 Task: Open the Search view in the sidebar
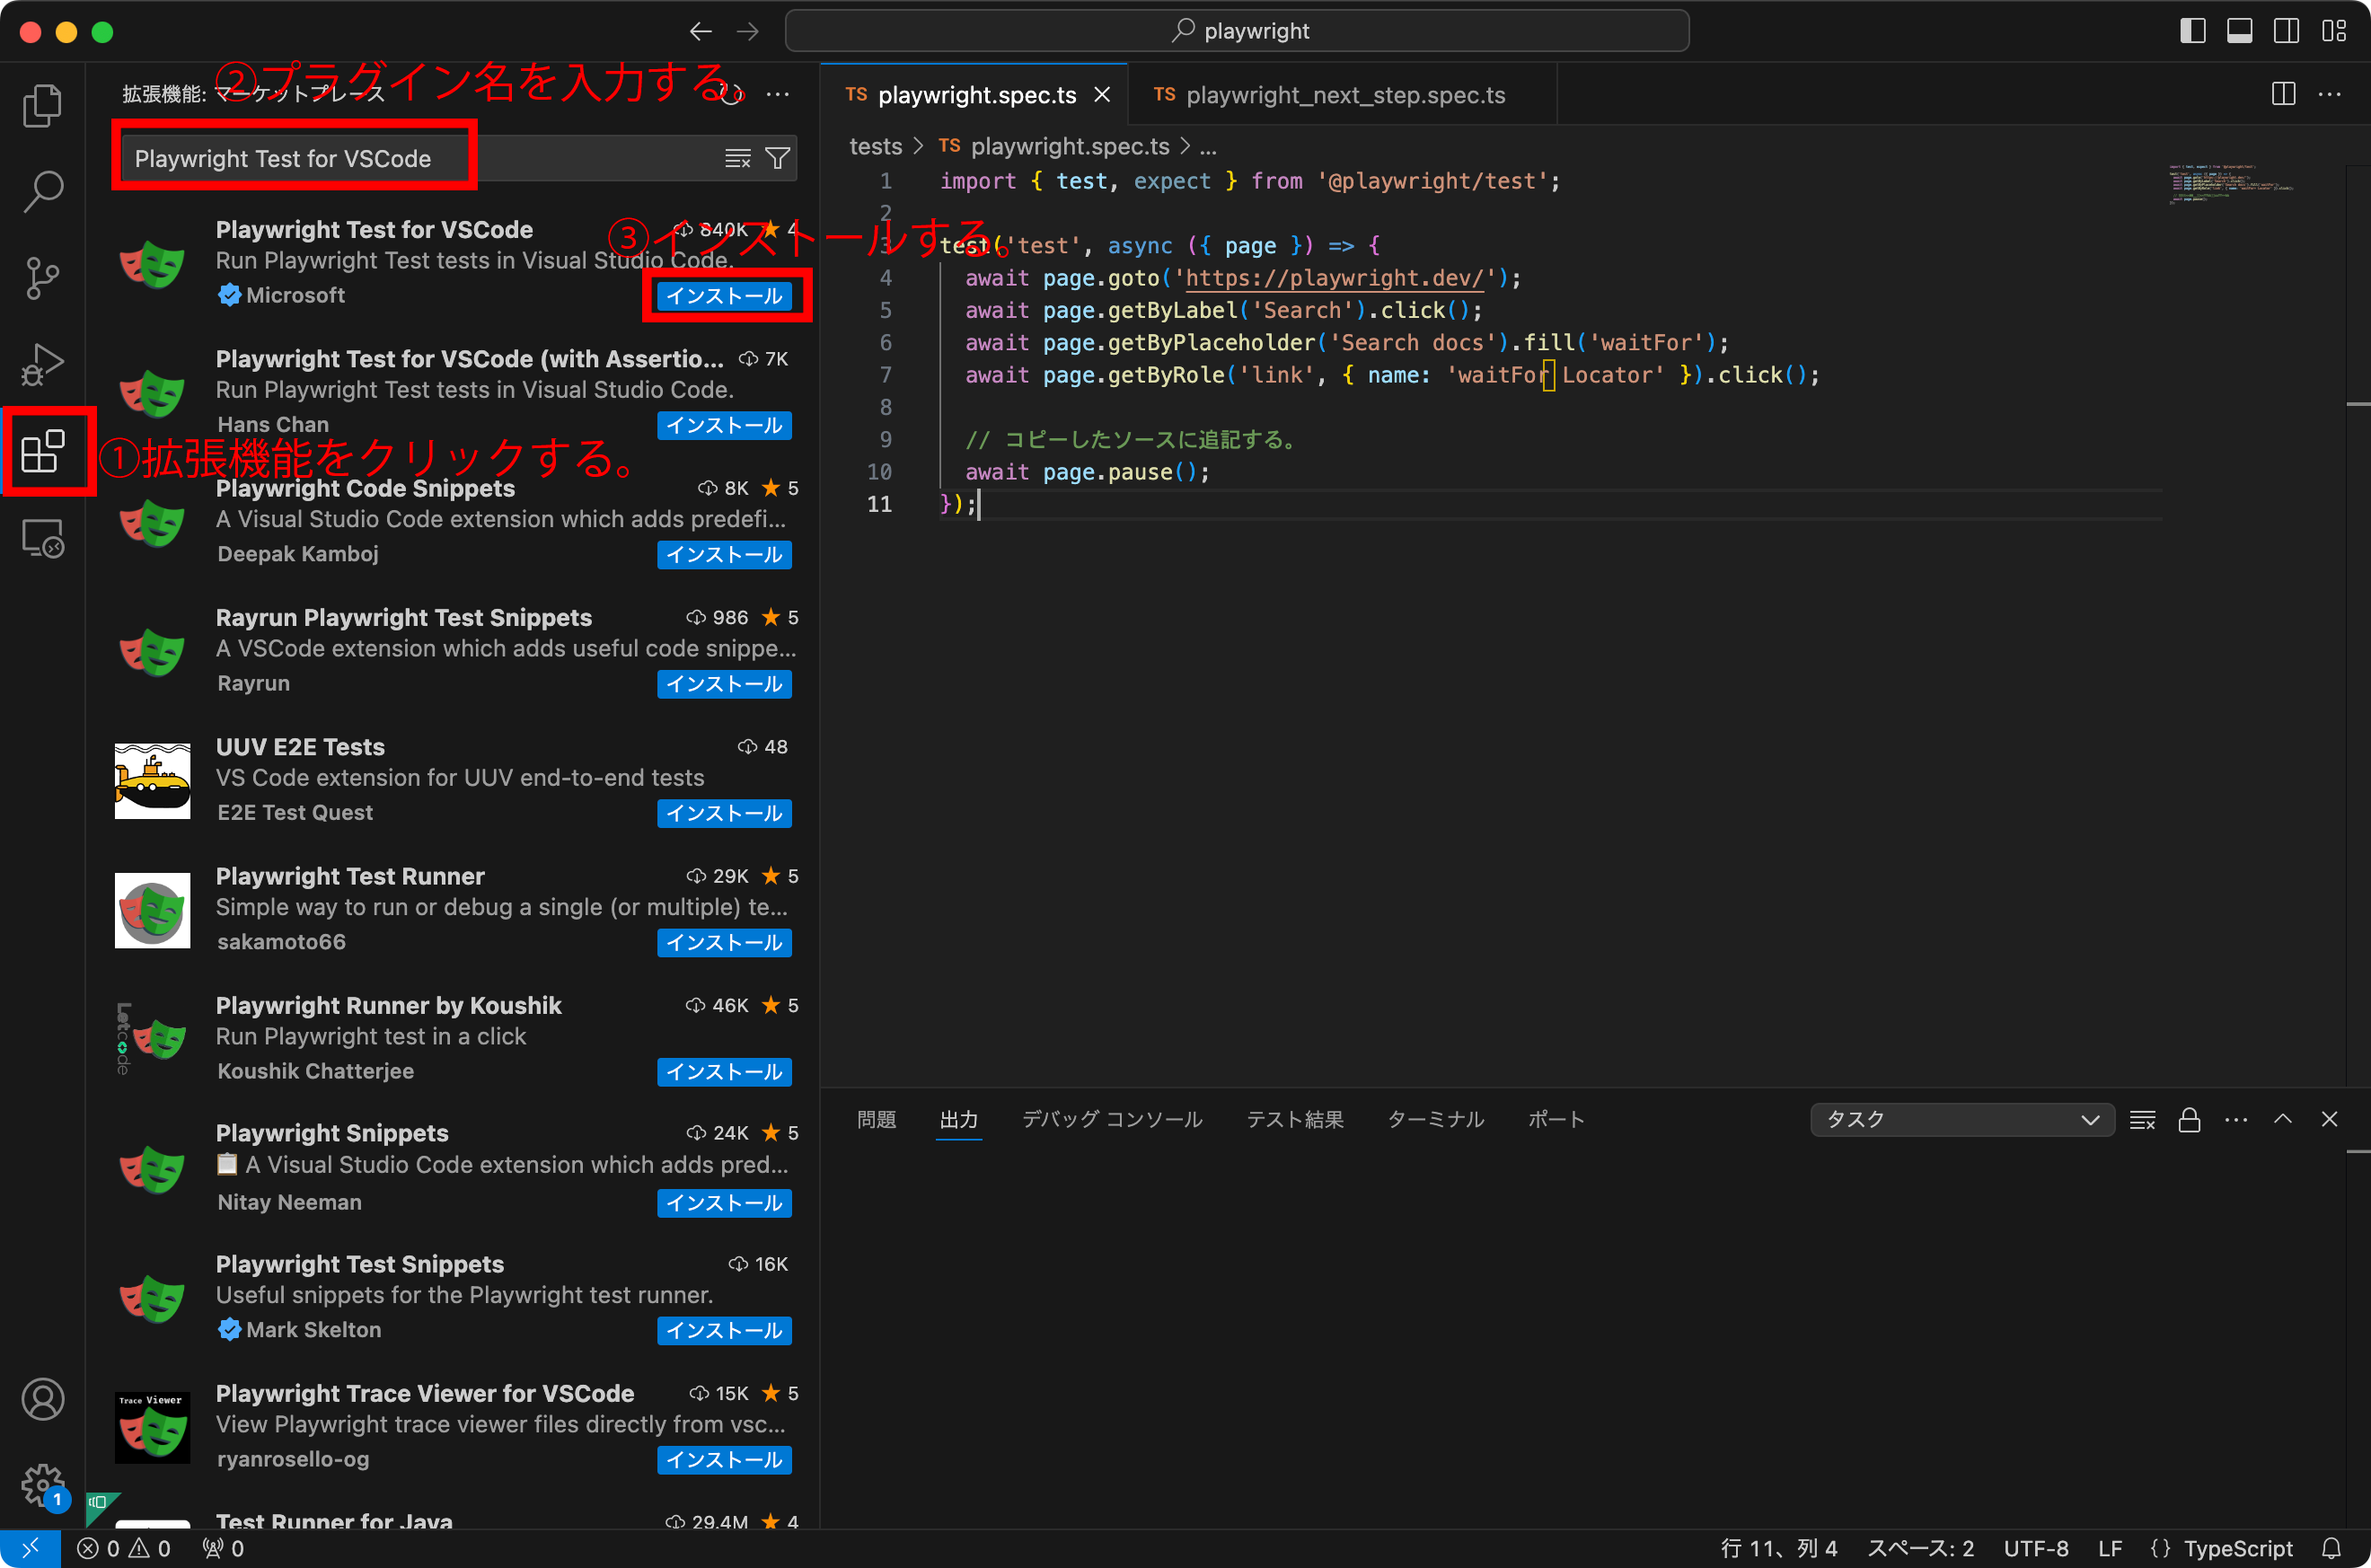pyautogui.click(x=43, y=190)
